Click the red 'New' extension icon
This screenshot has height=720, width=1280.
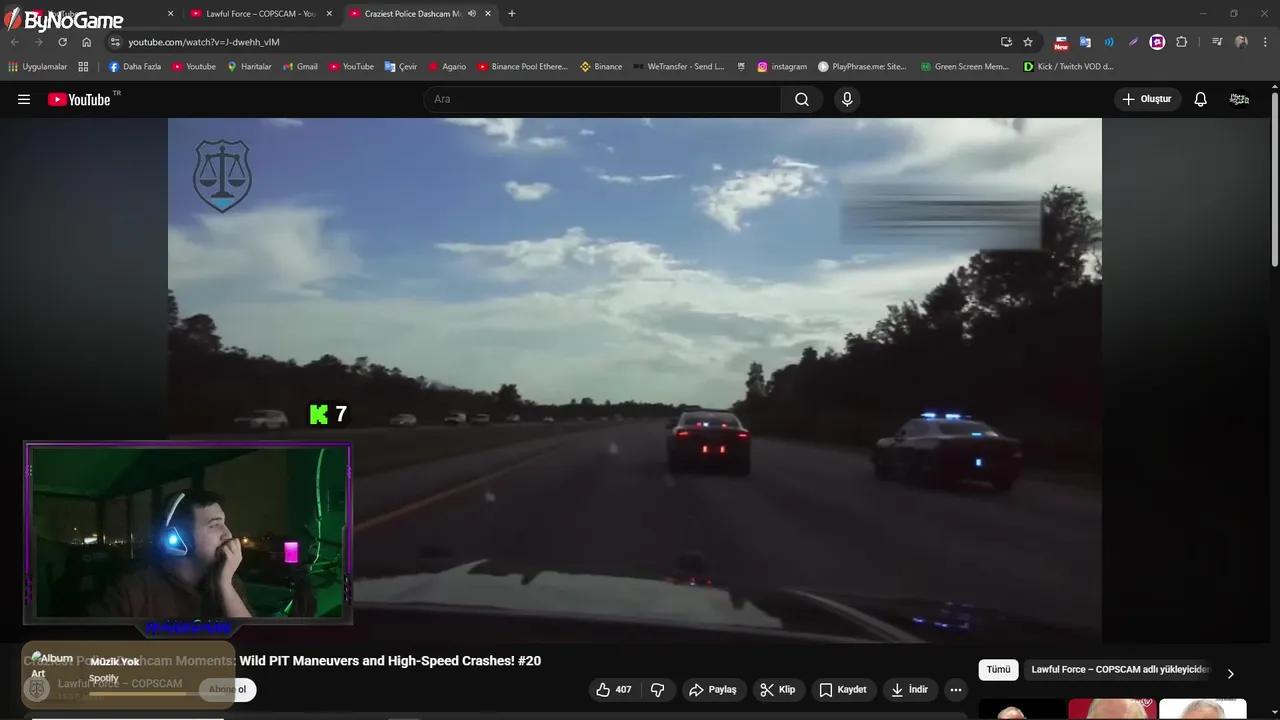click(x=1061, y=42)
